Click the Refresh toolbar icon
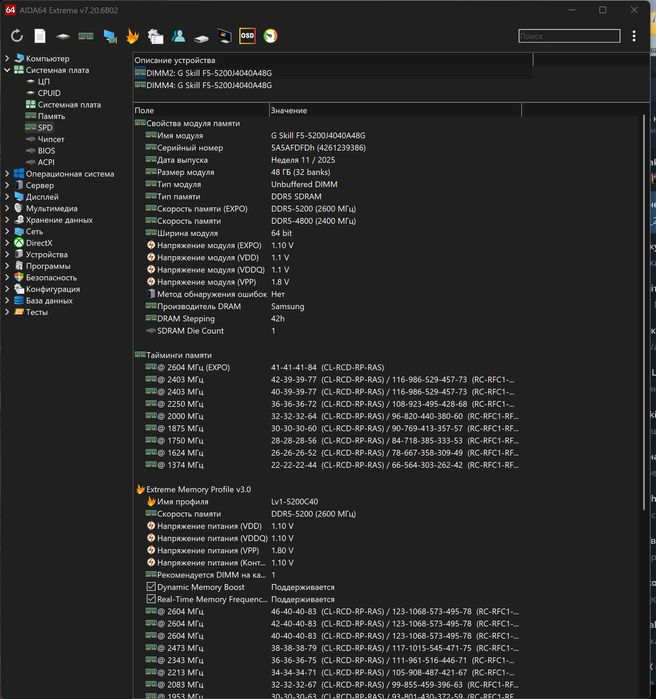 coord(17,36)
